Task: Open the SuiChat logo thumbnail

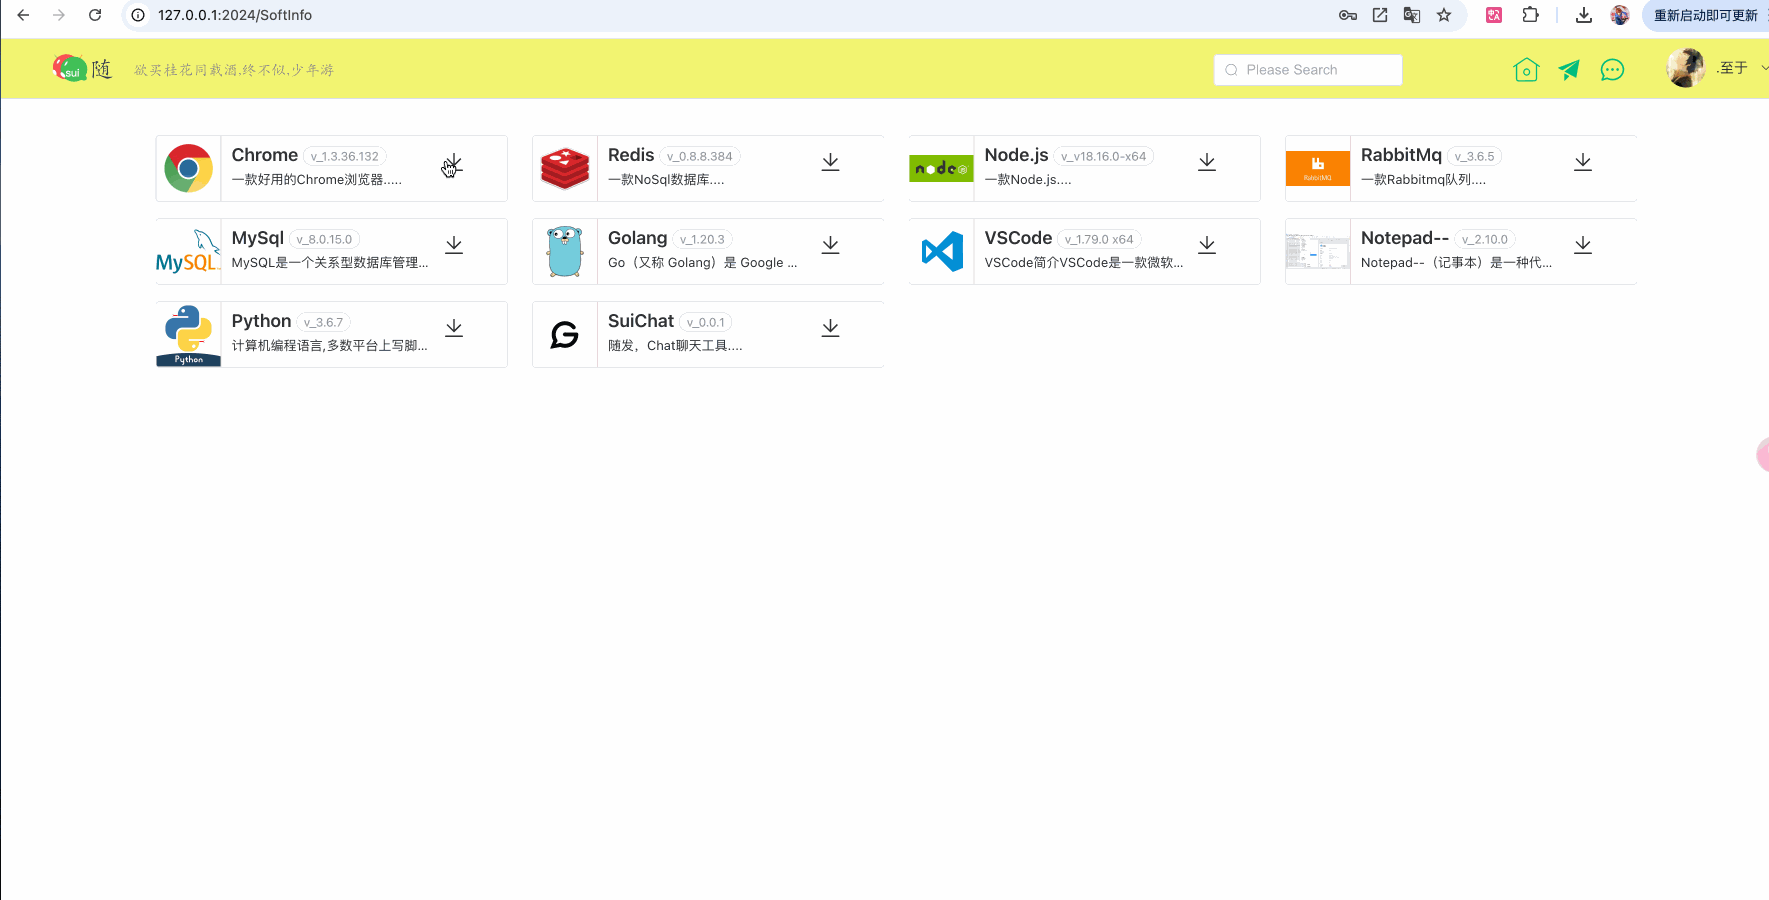Action: pyautogui.click(x=565, y=334)
